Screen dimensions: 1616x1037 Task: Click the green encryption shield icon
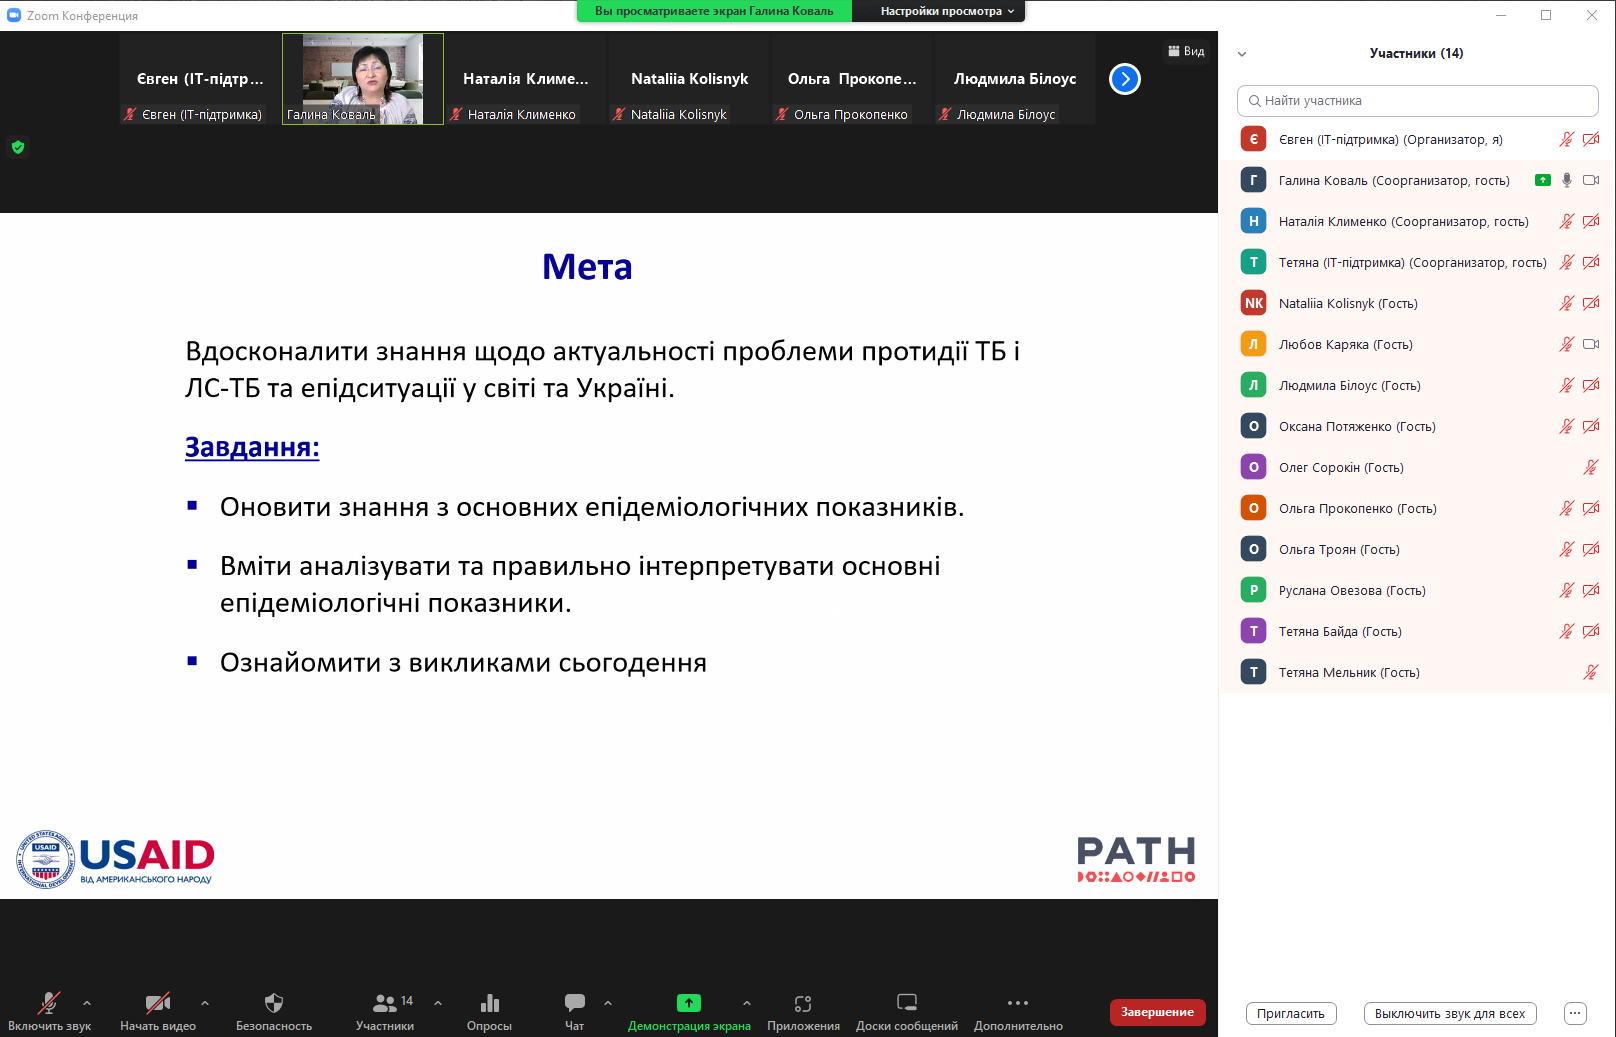tap(18, 147)
